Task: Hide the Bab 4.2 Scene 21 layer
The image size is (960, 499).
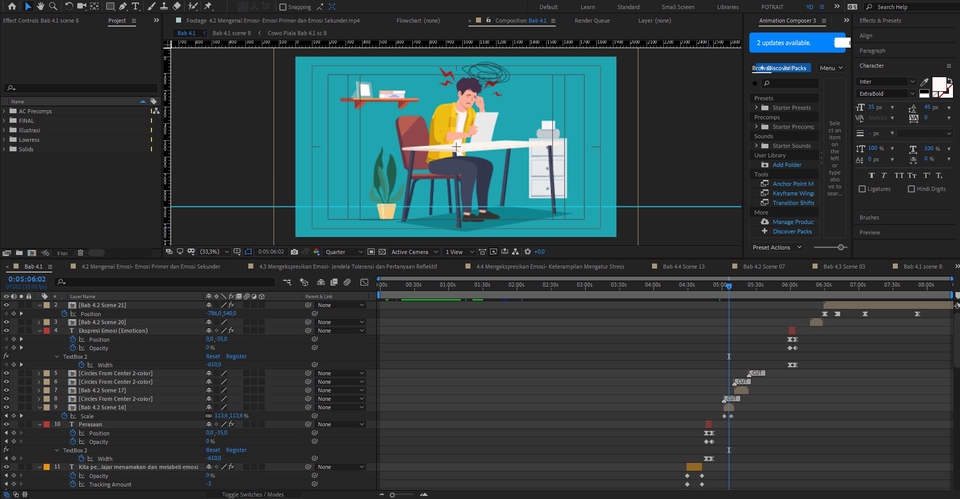Action: pyautogui.click(x=6, y=305)
